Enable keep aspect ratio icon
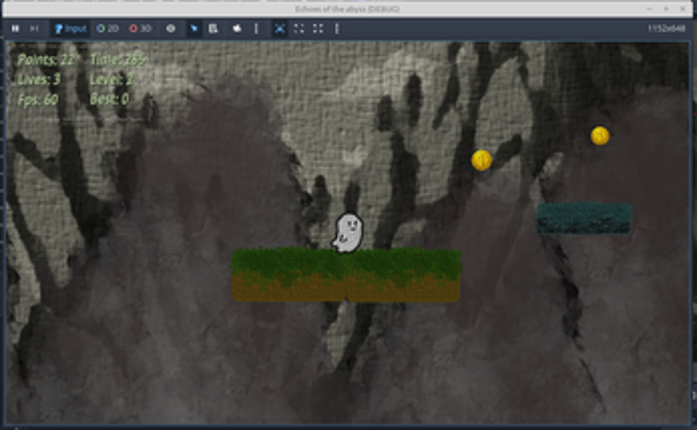697x430 pixels. [x=299, y=29]
